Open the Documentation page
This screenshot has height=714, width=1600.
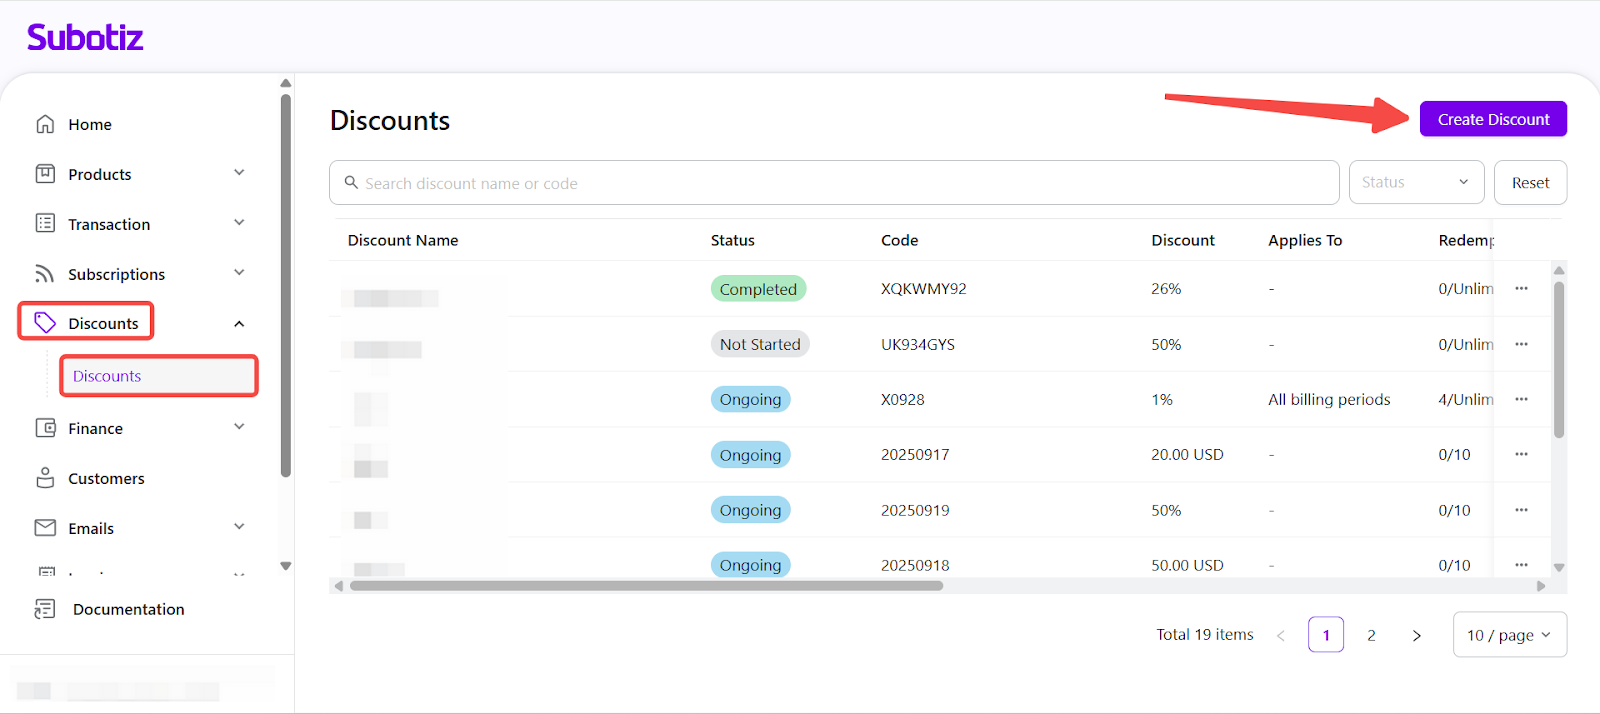(x=128, y=609)
